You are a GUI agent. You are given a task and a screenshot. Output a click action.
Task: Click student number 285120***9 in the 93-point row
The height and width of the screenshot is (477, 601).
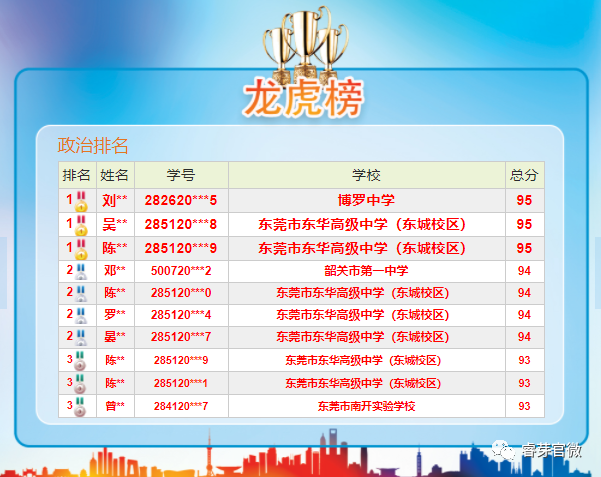181,360
